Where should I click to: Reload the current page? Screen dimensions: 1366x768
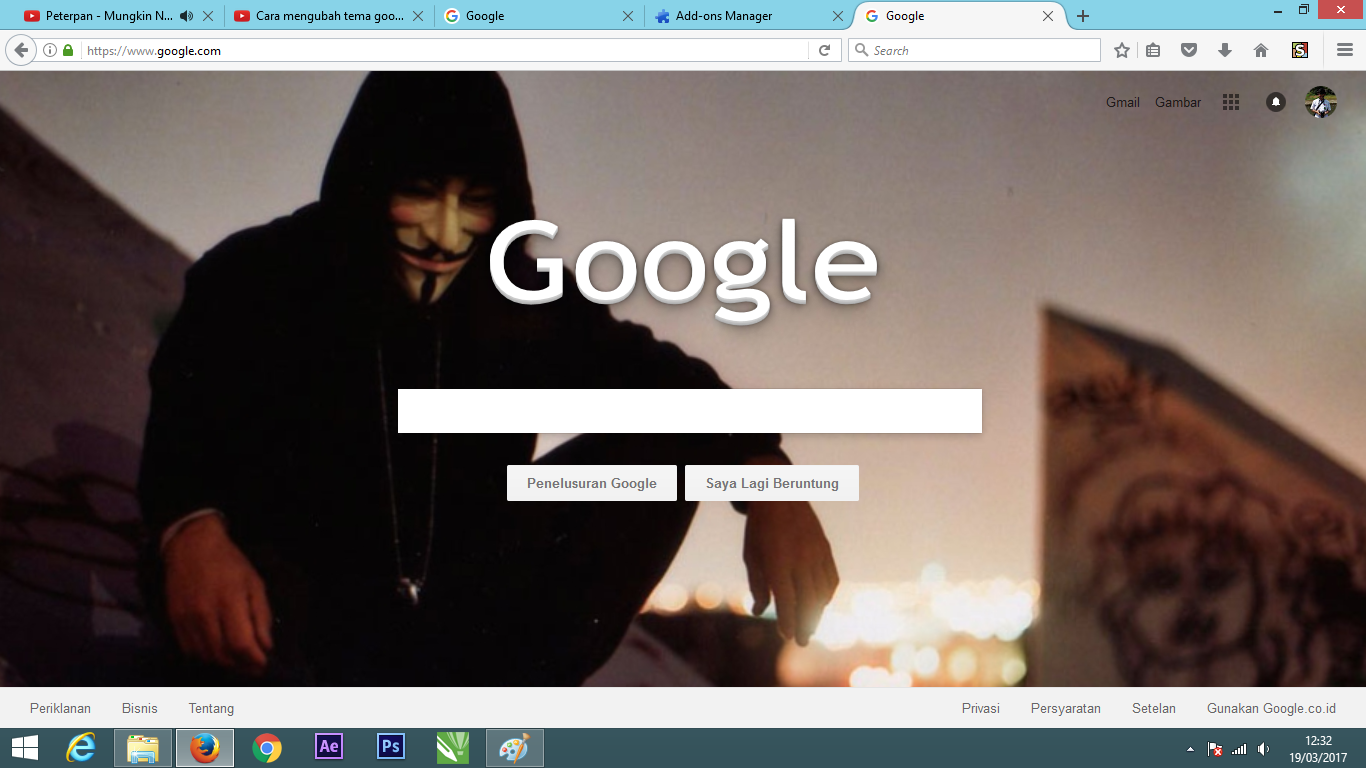coord(824,50)
